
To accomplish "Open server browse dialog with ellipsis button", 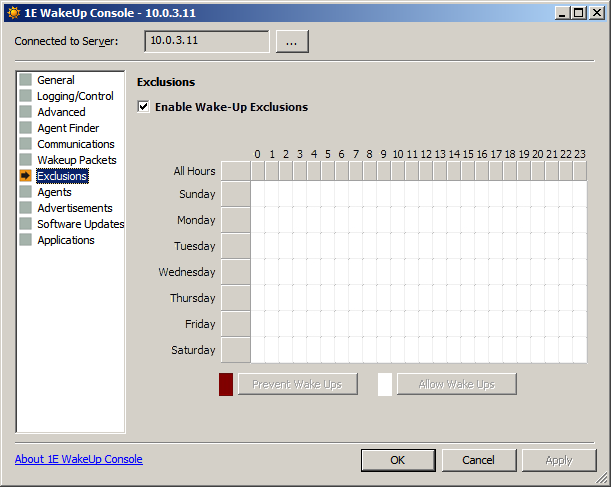I will 292,41.
